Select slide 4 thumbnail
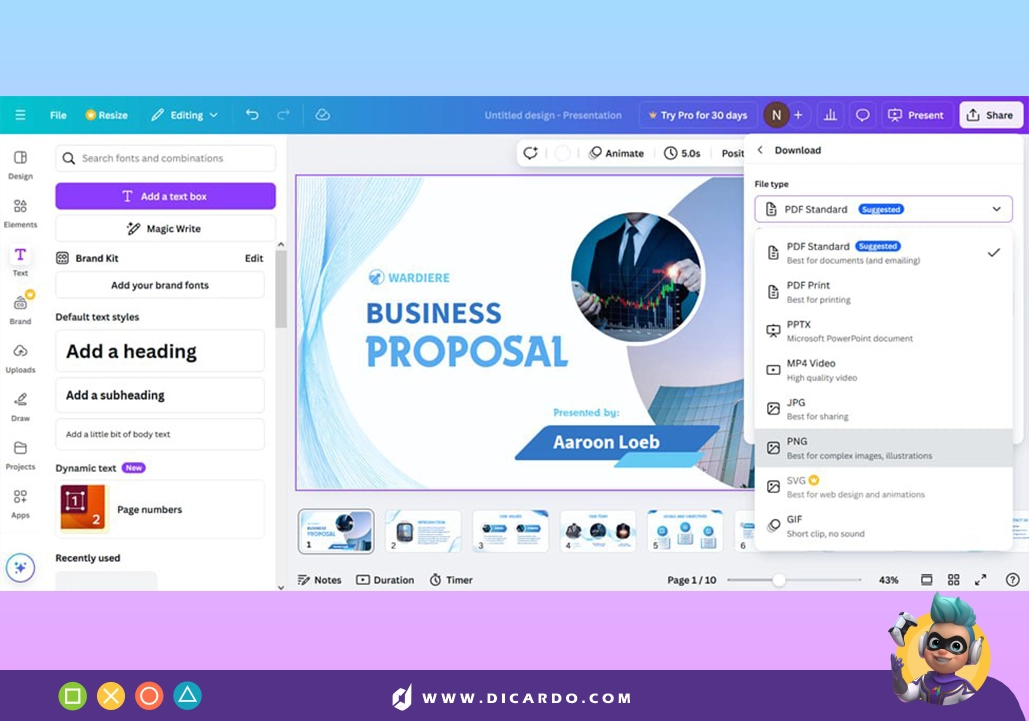 tap(598, 531)
